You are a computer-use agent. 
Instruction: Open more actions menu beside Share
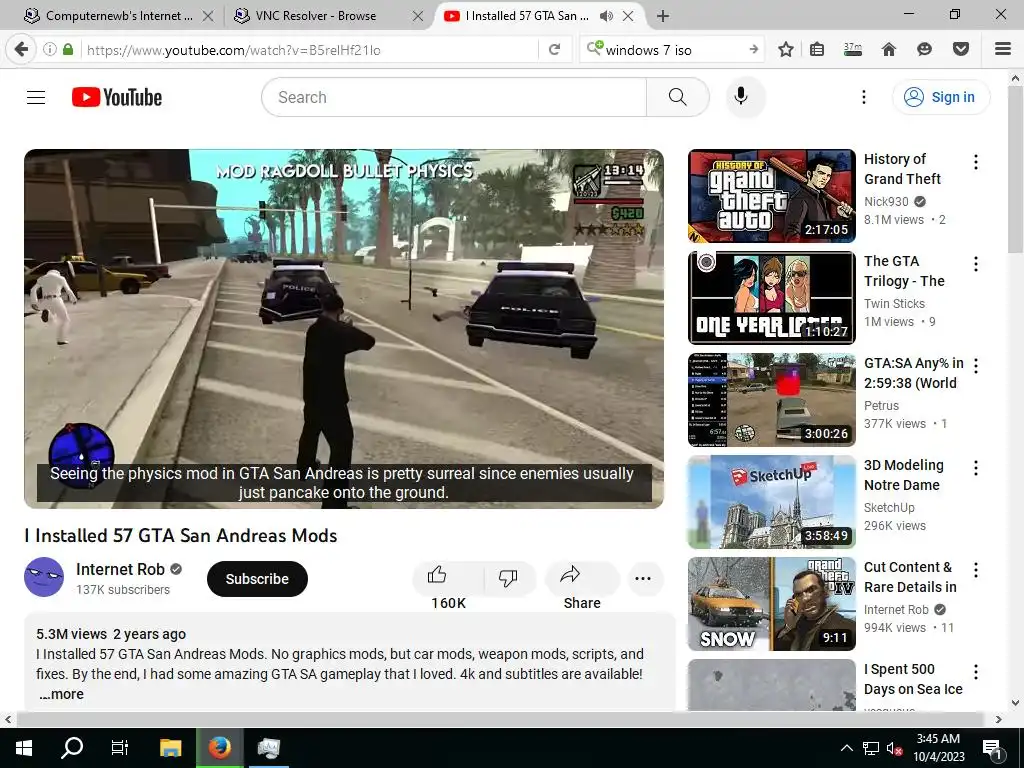[x=643, y=578]
